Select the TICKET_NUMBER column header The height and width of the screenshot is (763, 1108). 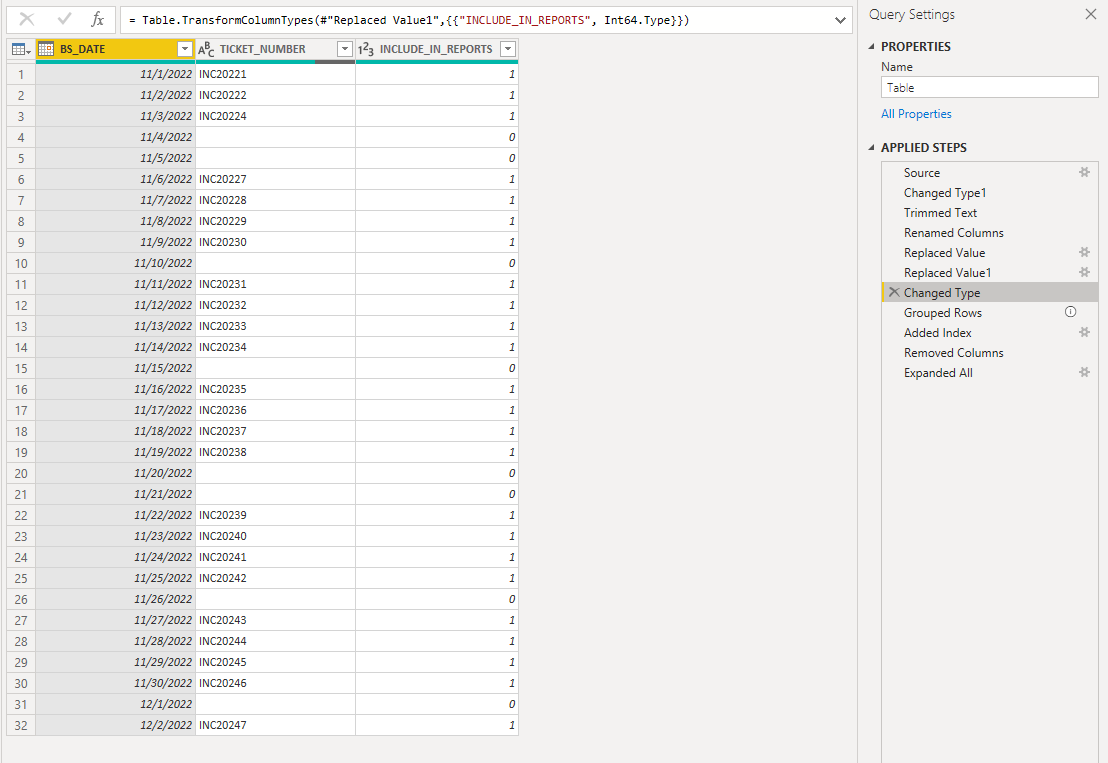coord(262,49)
